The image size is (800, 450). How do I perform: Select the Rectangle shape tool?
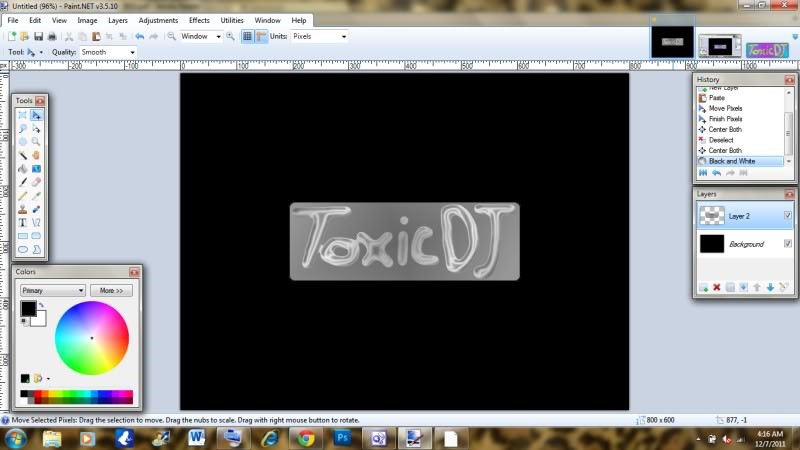(22, 236)
